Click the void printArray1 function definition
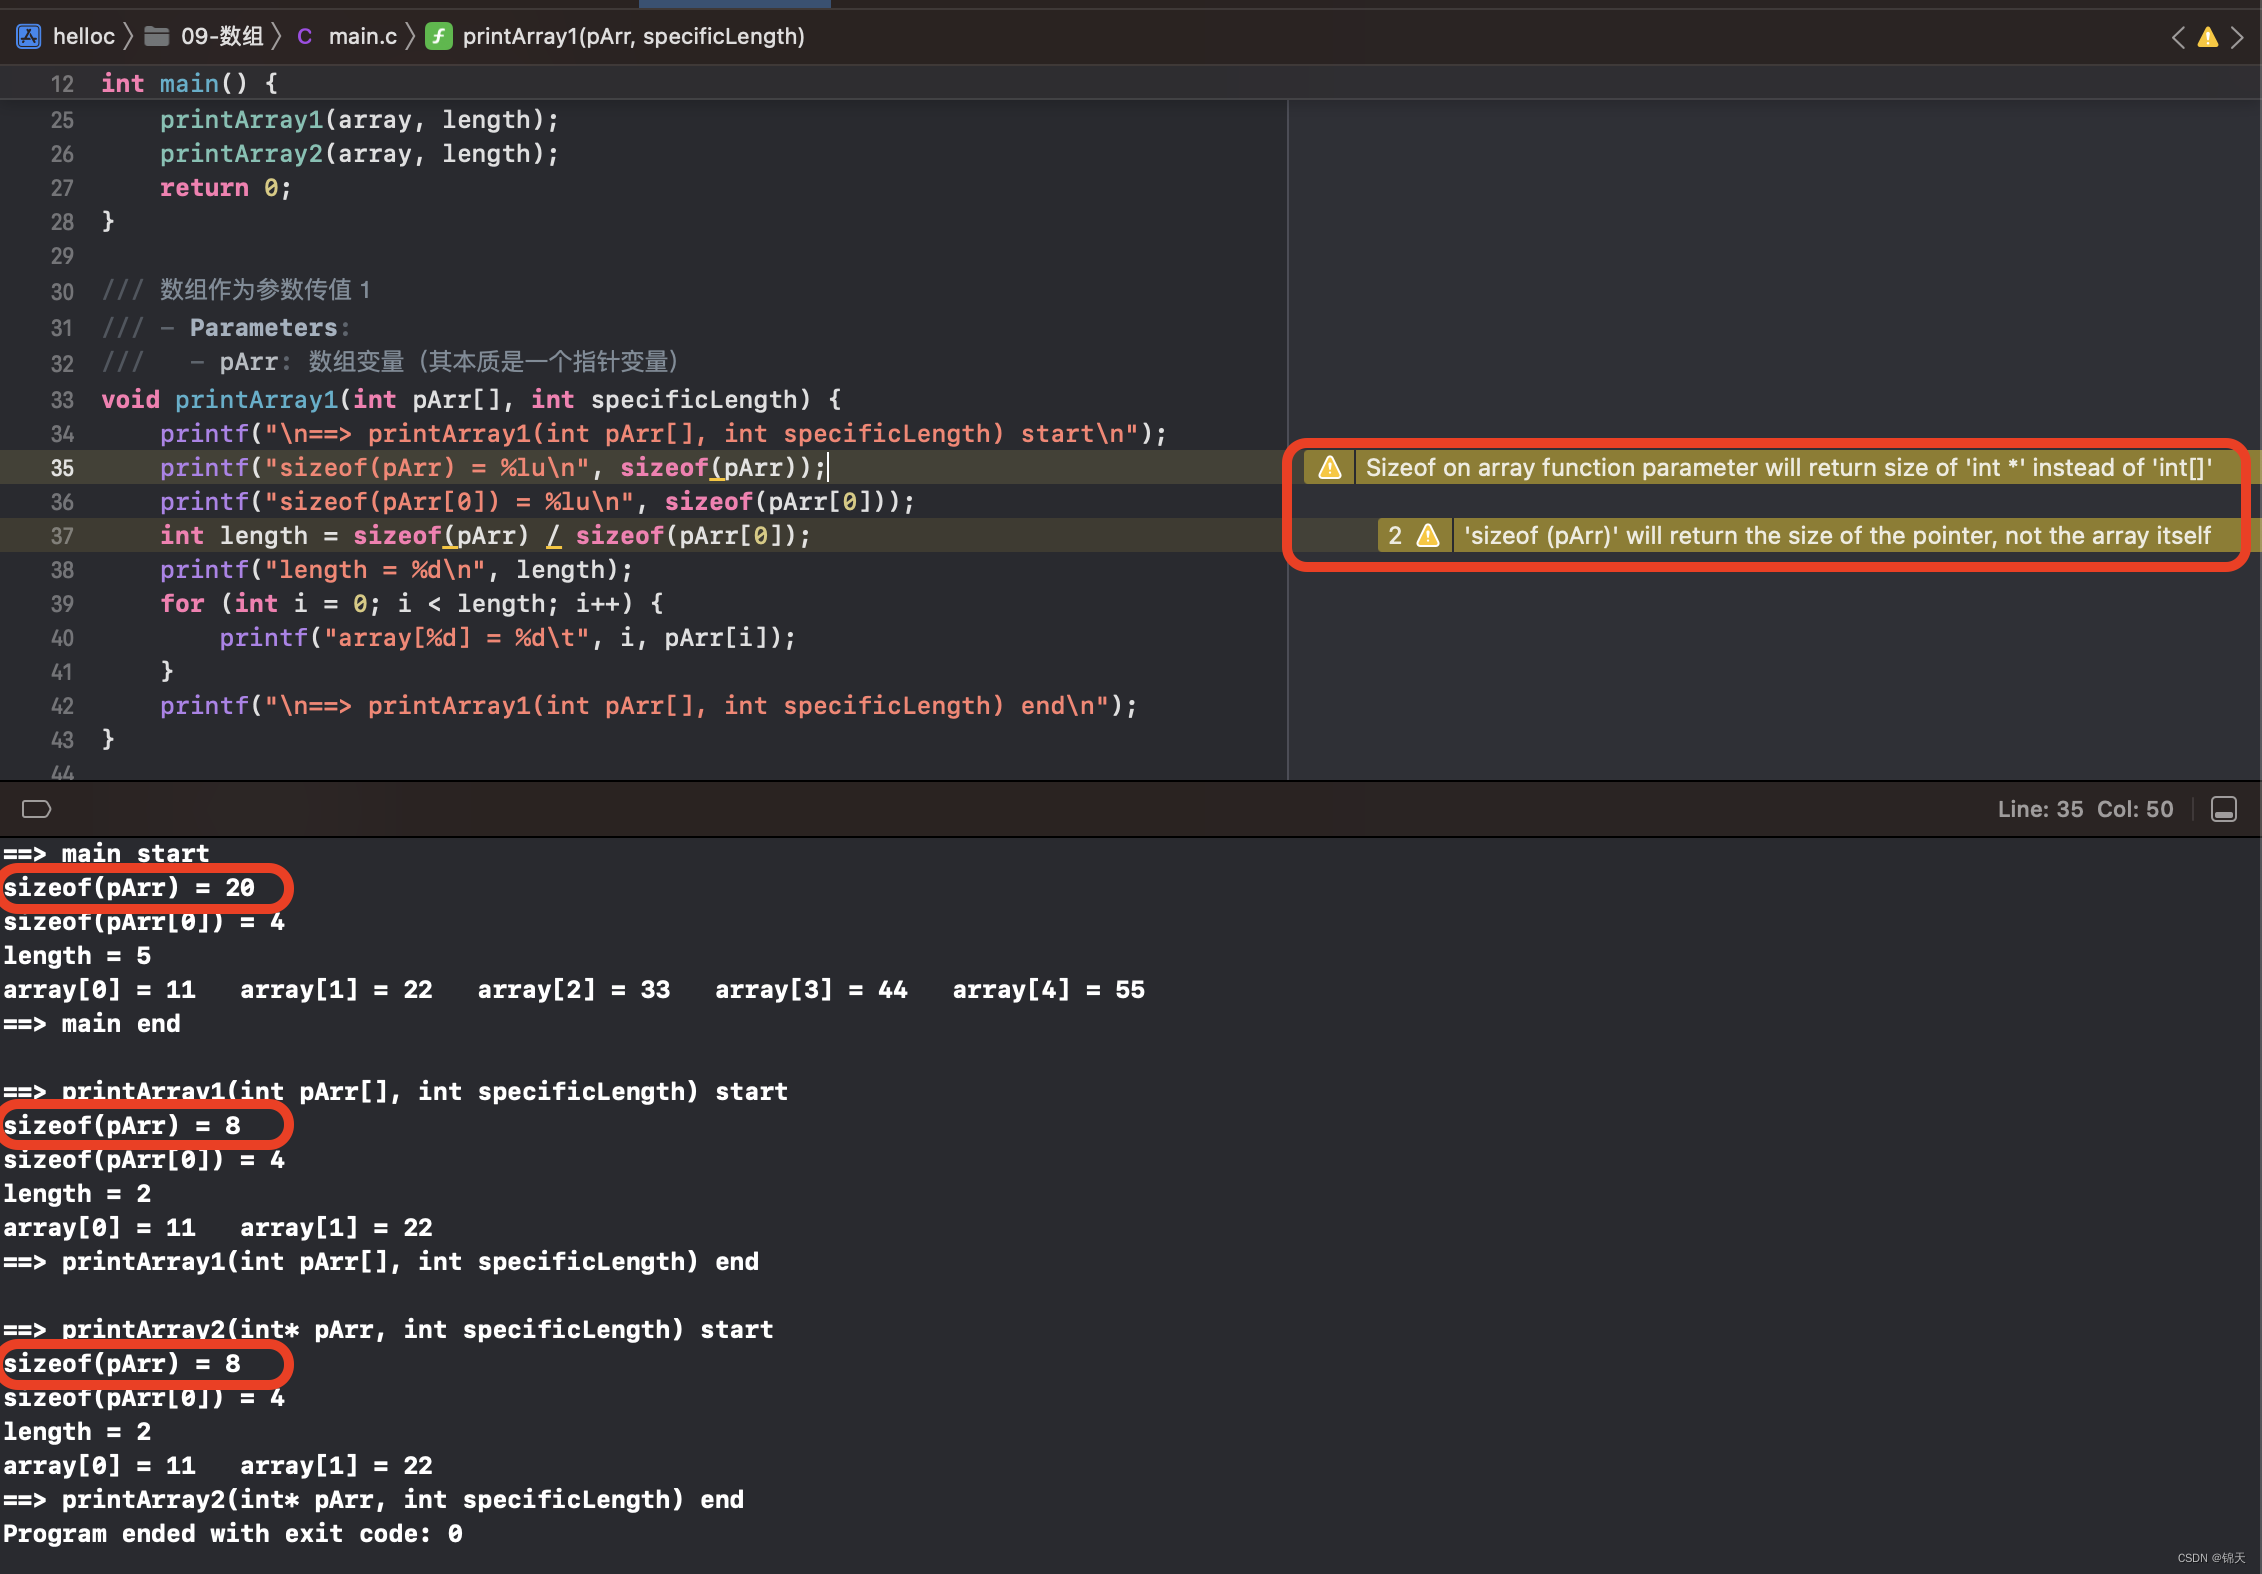 click(x=471, y=400)
